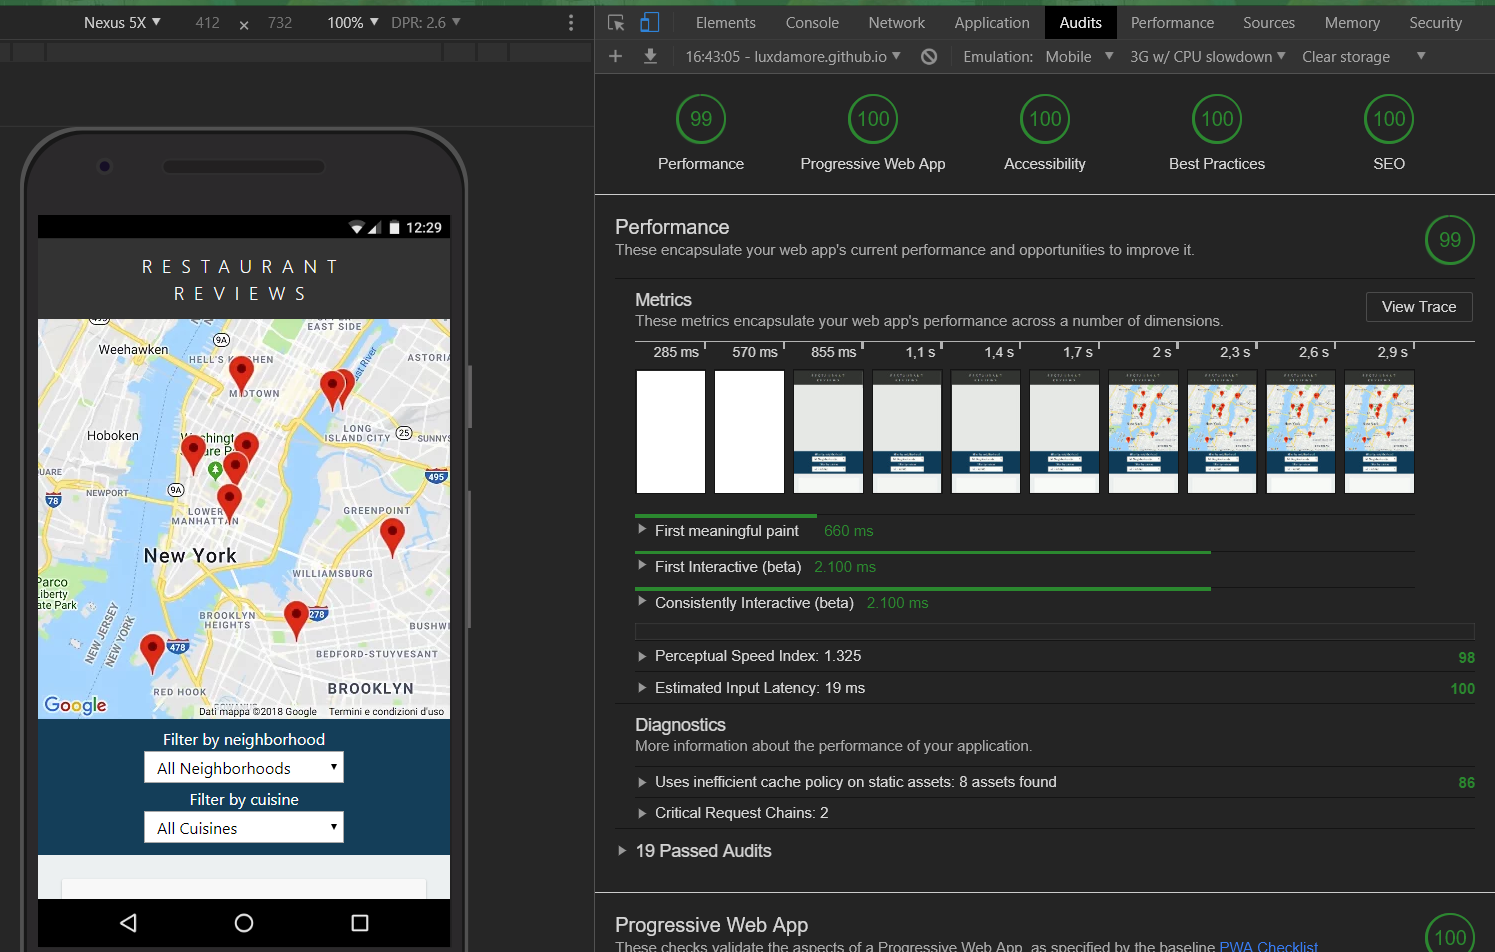Select the Audits tab

pos(1081,22)
